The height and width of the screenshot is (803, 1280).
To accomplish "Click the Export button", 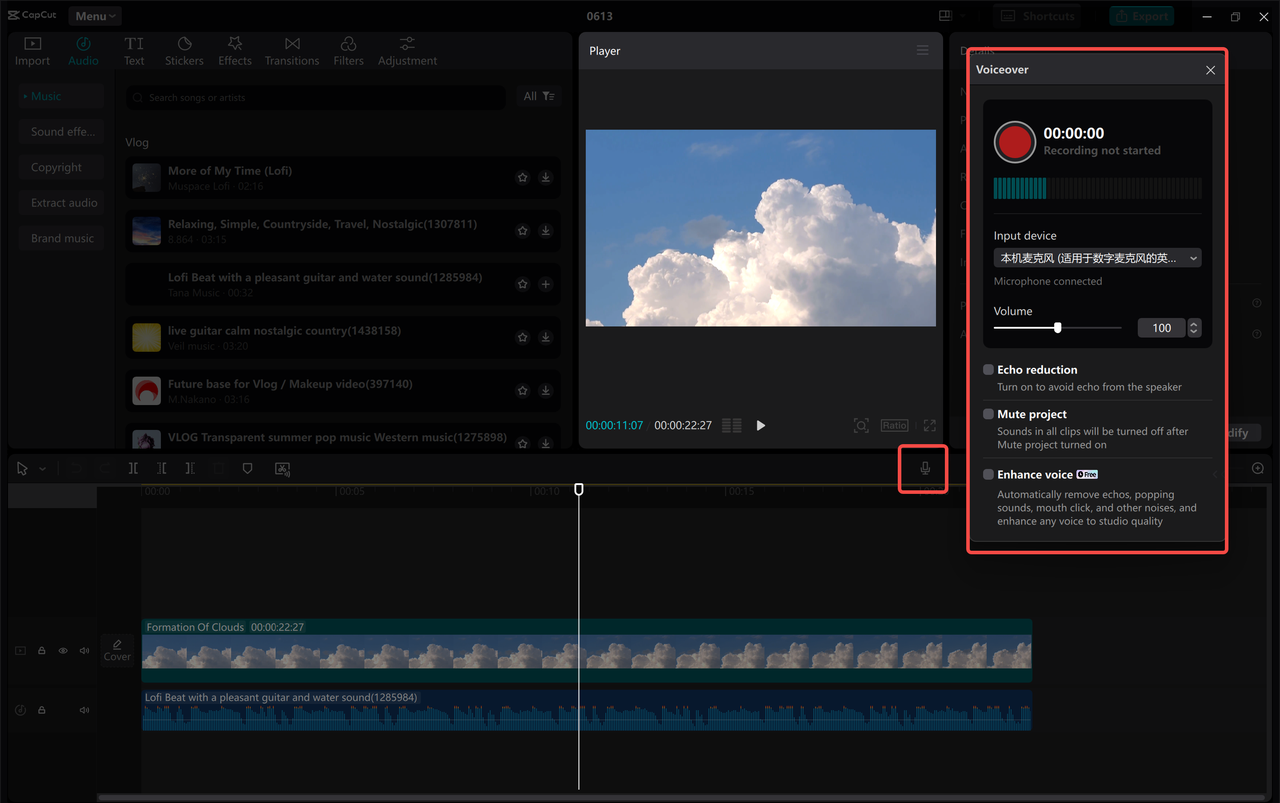I will click(x=1141, y=16).
